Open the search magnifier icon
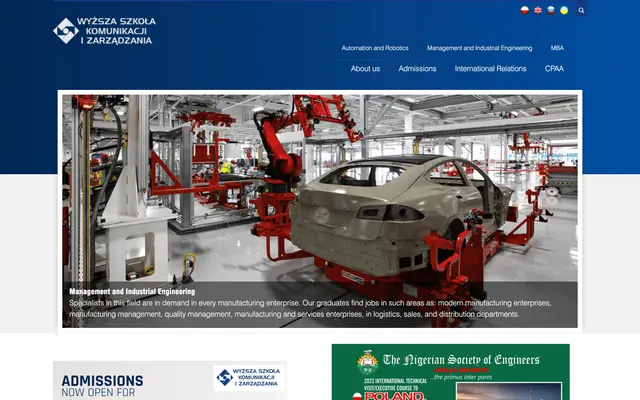 [581, 11]
